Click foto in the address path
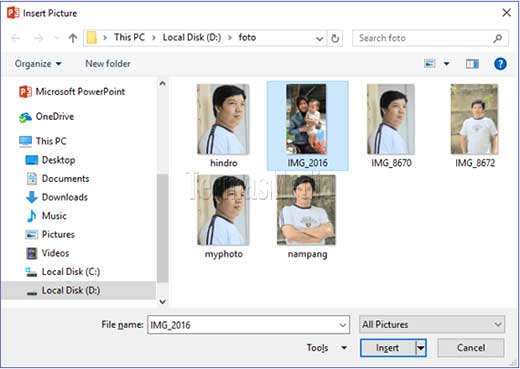Image resolution: width=520 pixels, height=369 pixels. 247,37
